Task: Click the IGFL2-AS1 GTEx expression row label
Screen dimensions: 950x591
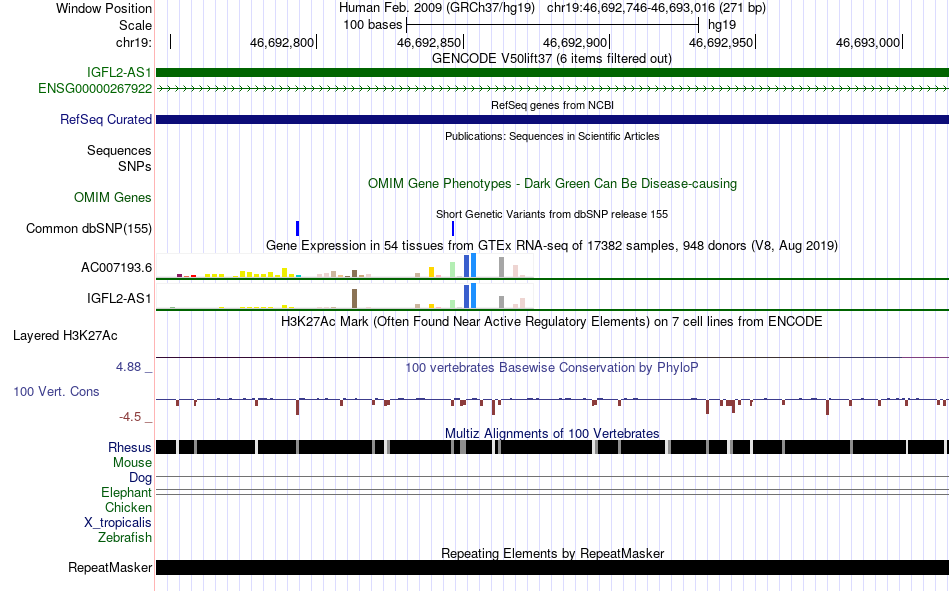Action: pyautogui.click(x=119, y=298)
